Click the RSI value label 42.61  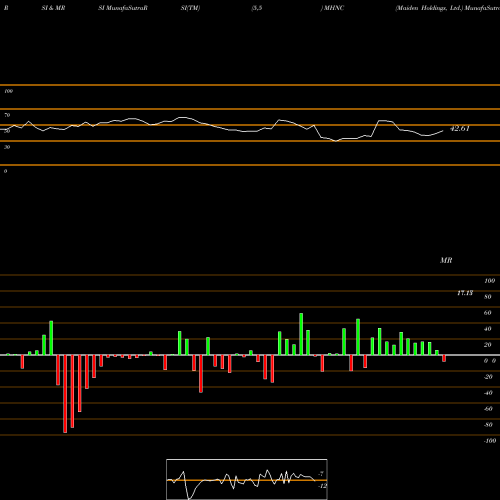click(460, 128)
